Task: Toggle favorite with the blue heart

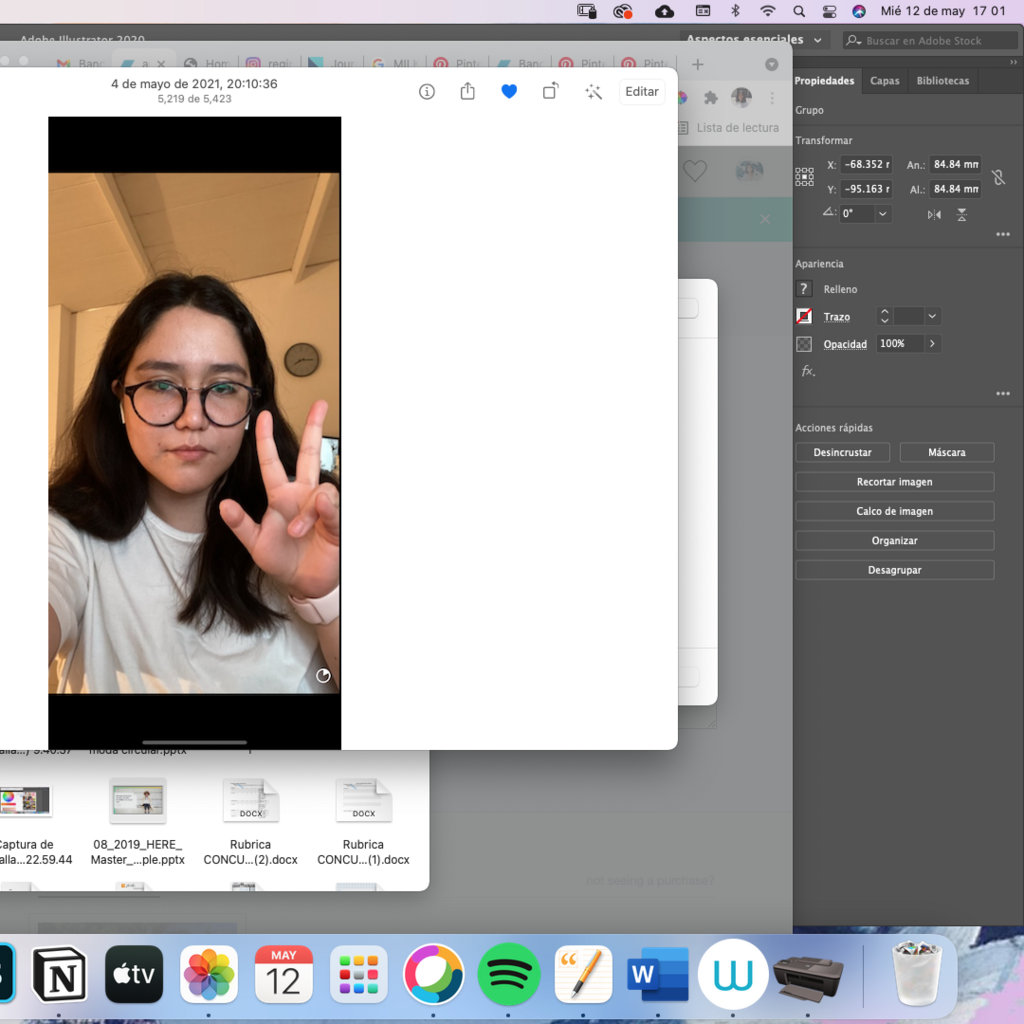Action: pos(509,92)
